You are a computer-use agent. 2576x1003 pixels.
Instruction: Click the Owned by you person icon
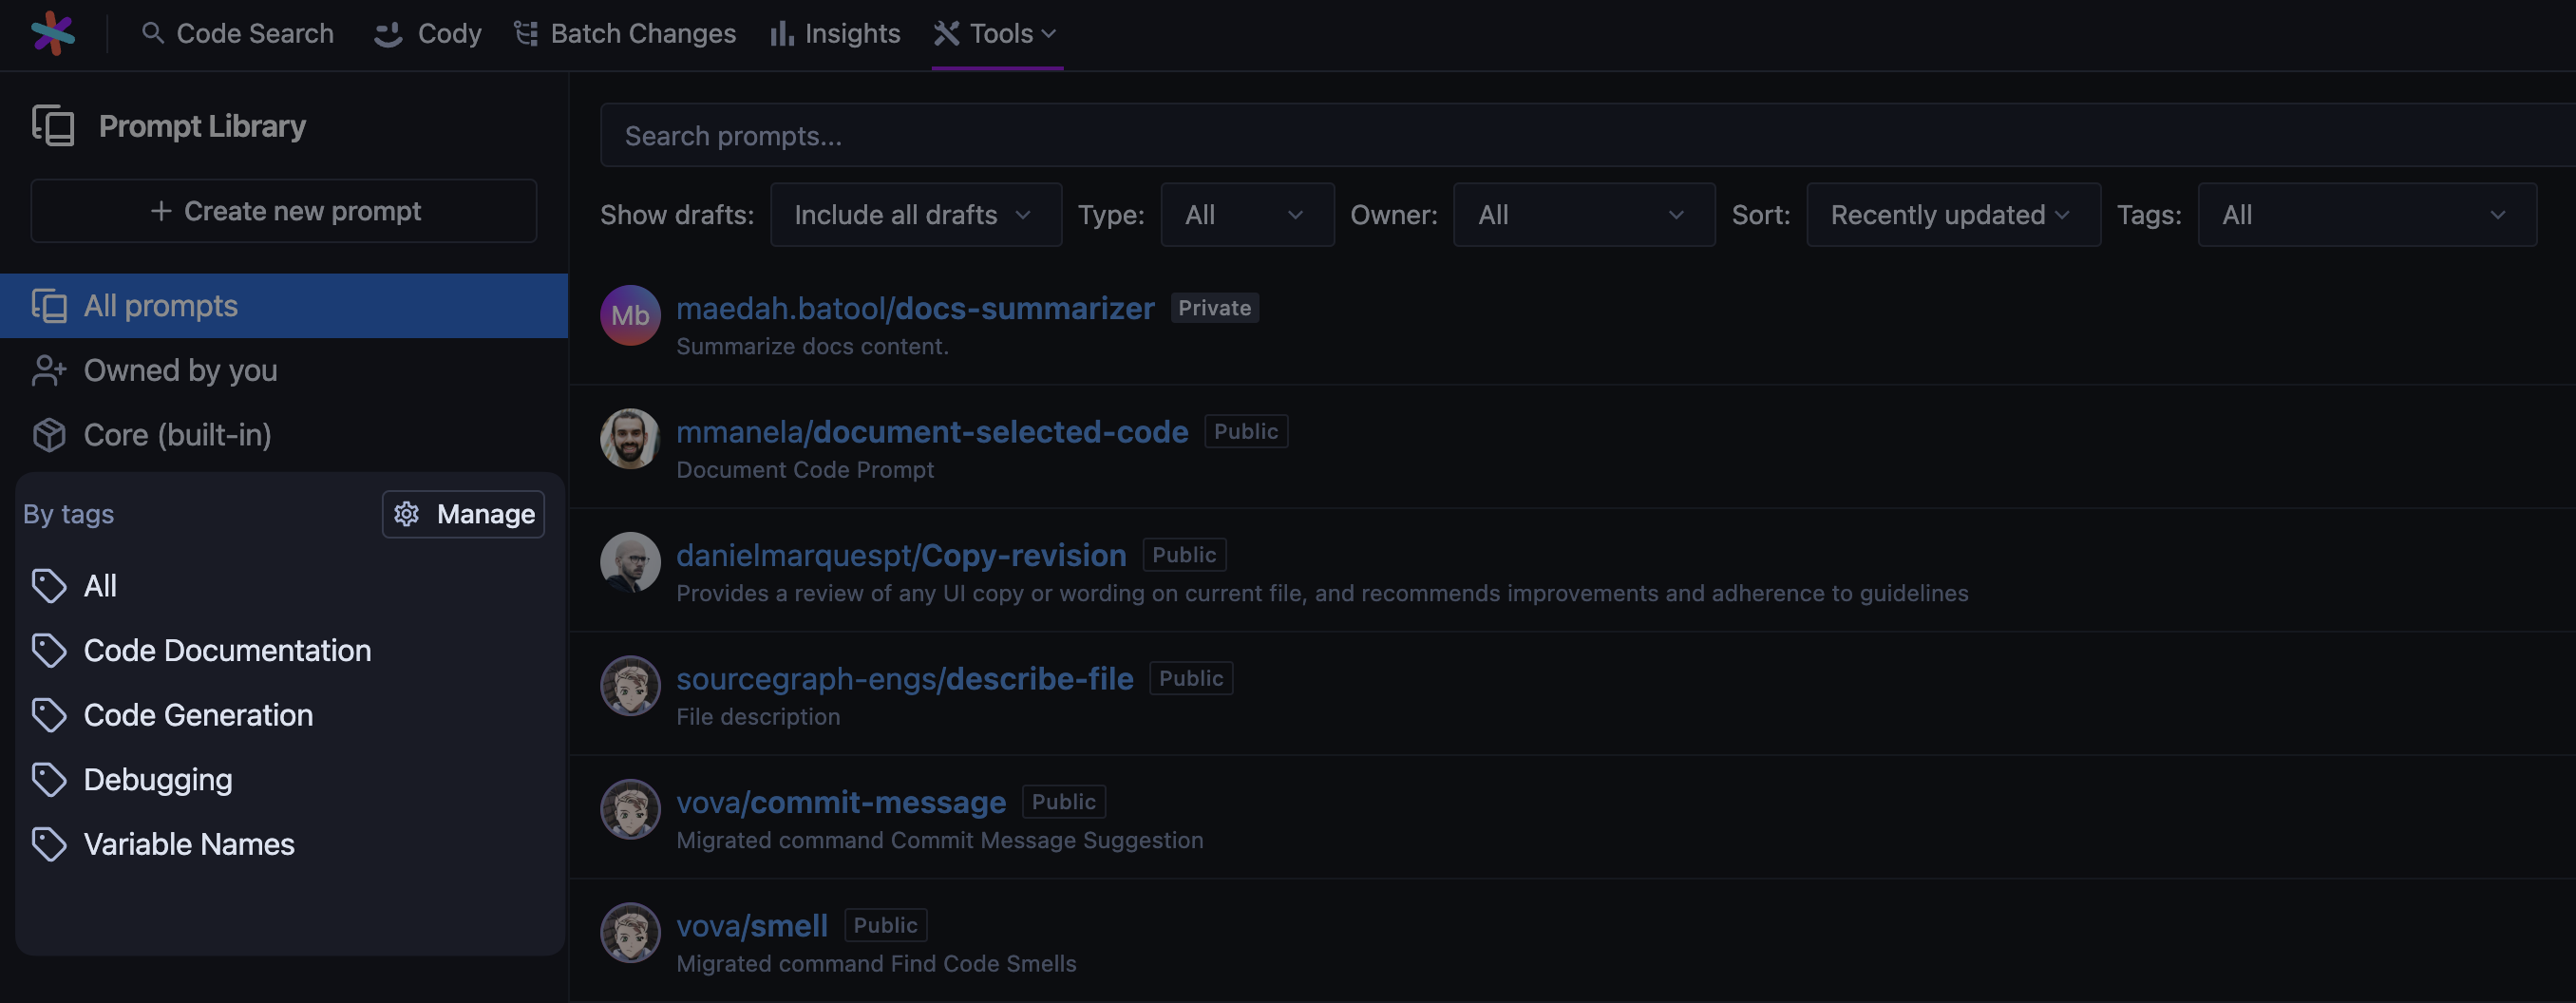coord(49,370)
